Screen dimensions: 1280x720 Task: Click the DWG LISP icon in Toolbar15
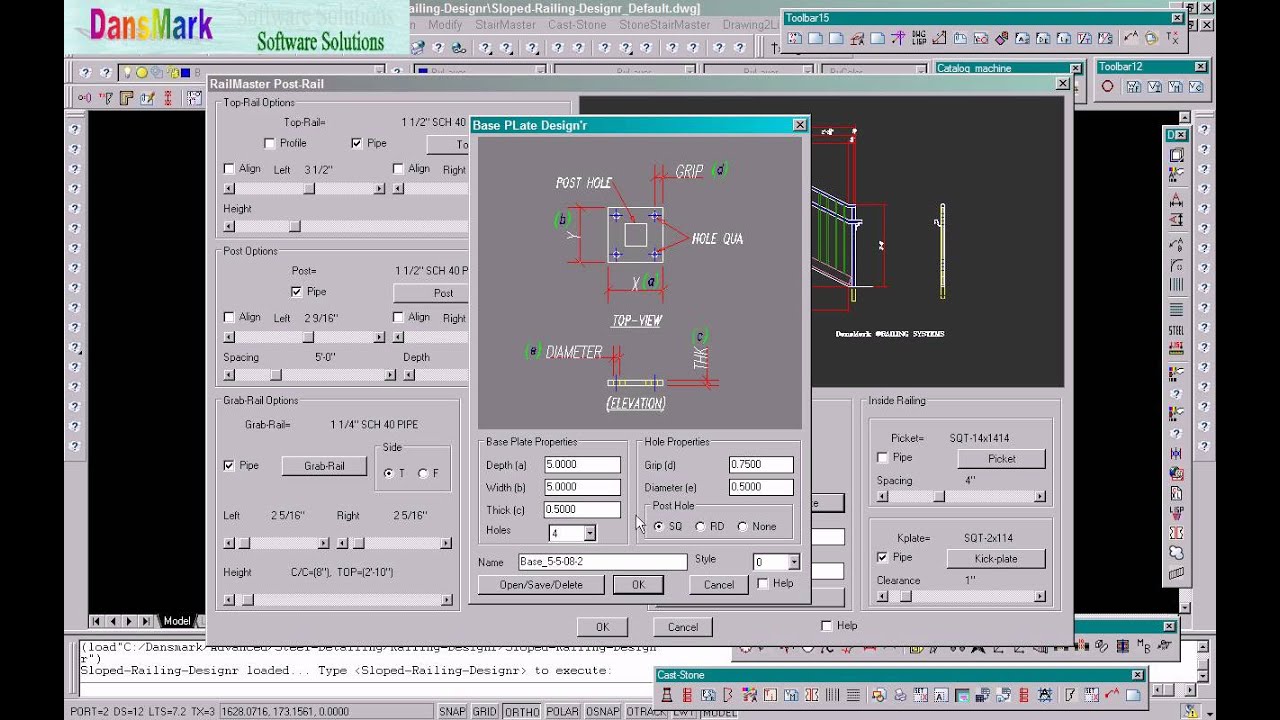[919, 38]
